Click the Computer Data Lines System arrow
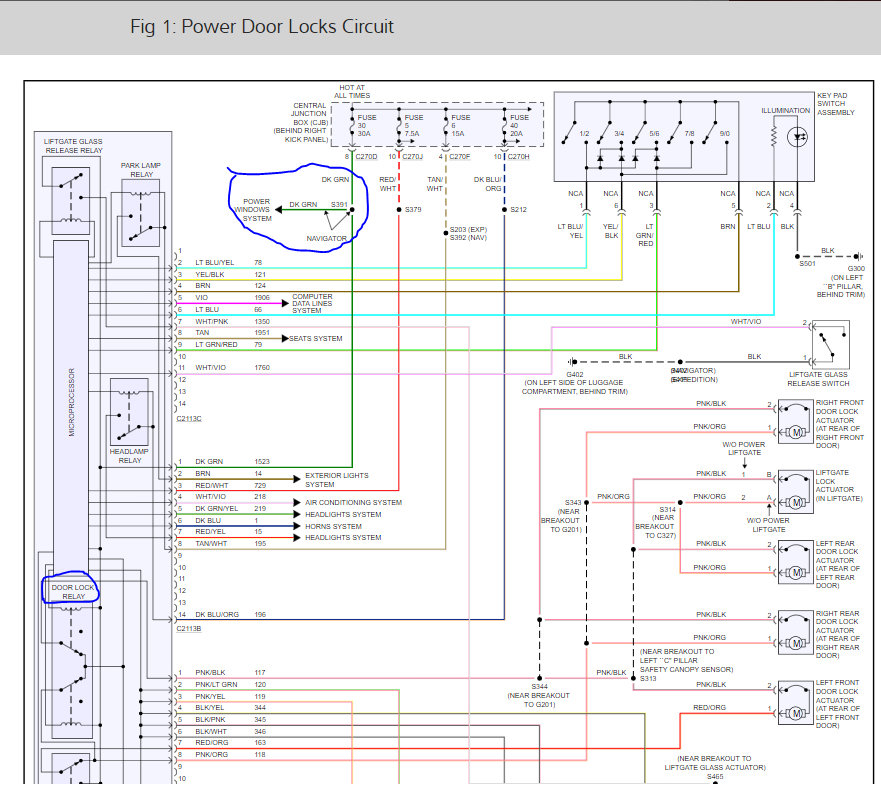Screen dimensions: 881x786 [x=285, y=303]
